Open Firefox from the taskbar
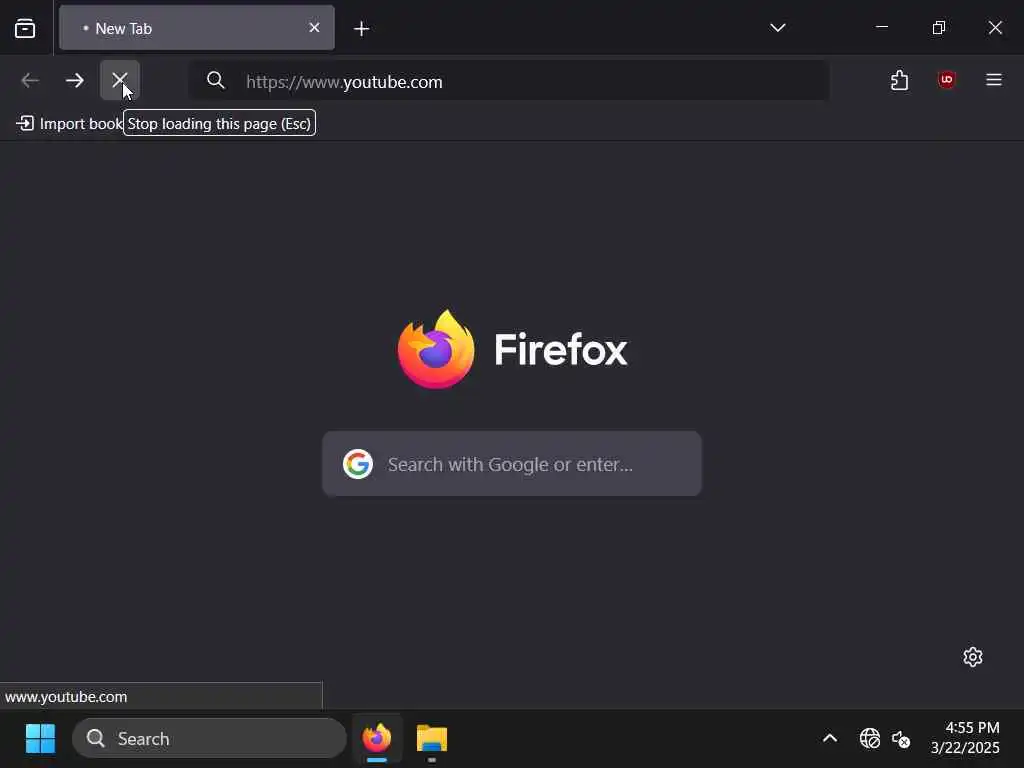1024x768 pixels. click(x=377, y=739)
